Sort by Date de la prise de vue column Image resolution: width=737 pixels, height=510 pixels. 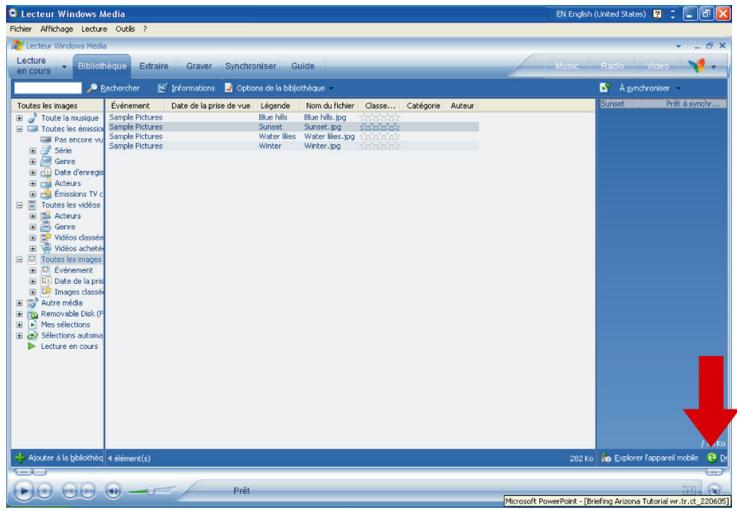pyautogui.click(x=210, y=106)
